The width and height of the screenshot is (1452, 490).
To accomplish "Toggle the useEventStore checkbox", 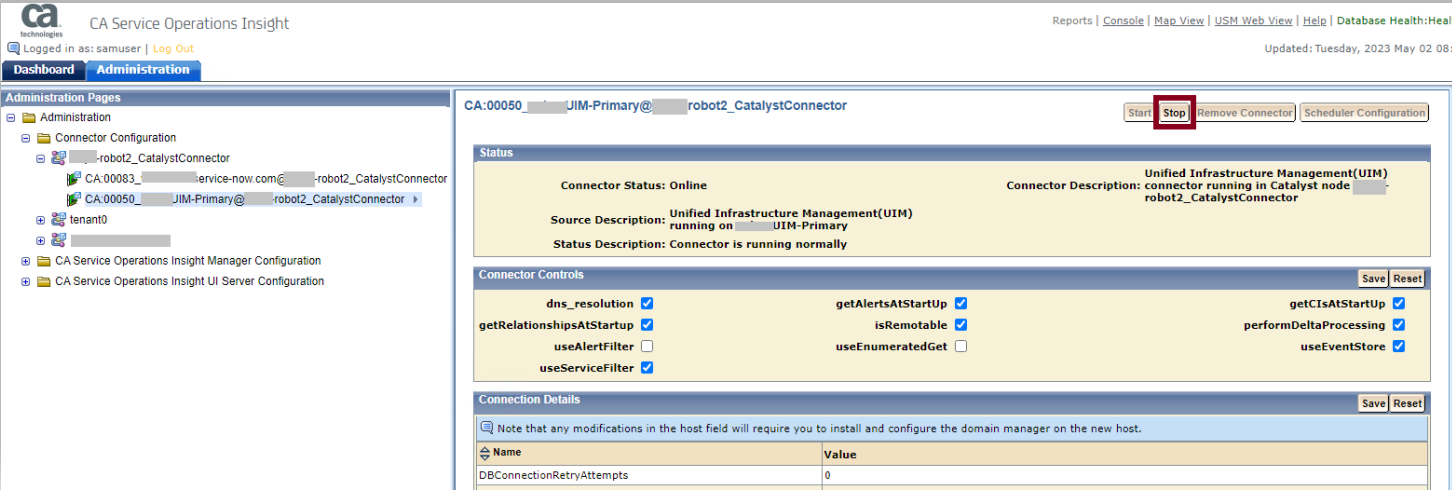I will (1399, 347).
